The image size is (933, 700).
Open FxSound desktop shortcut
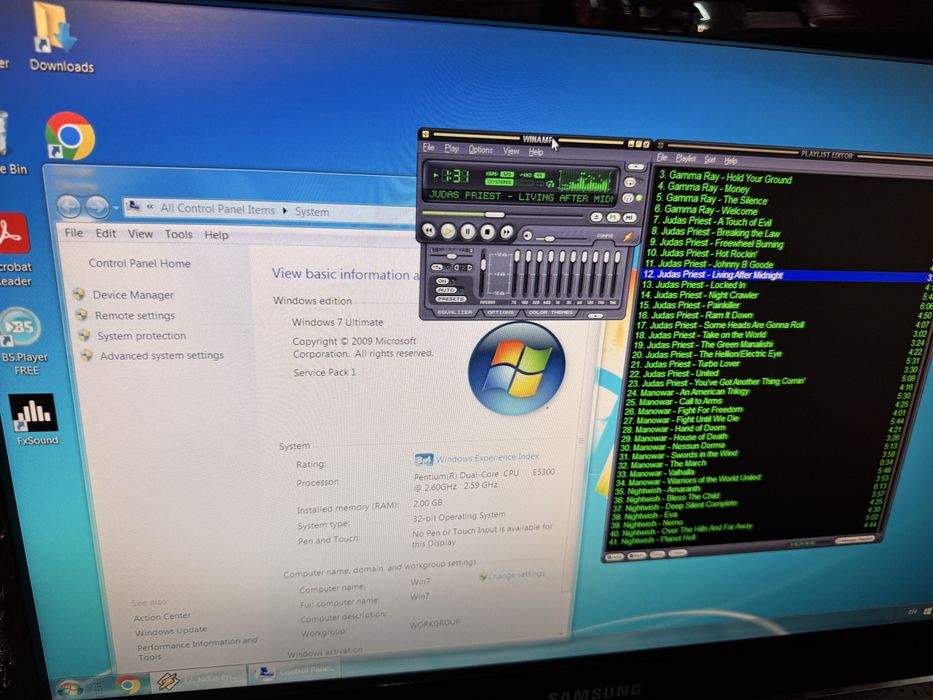pyautogui.click(x=35, y=420)
